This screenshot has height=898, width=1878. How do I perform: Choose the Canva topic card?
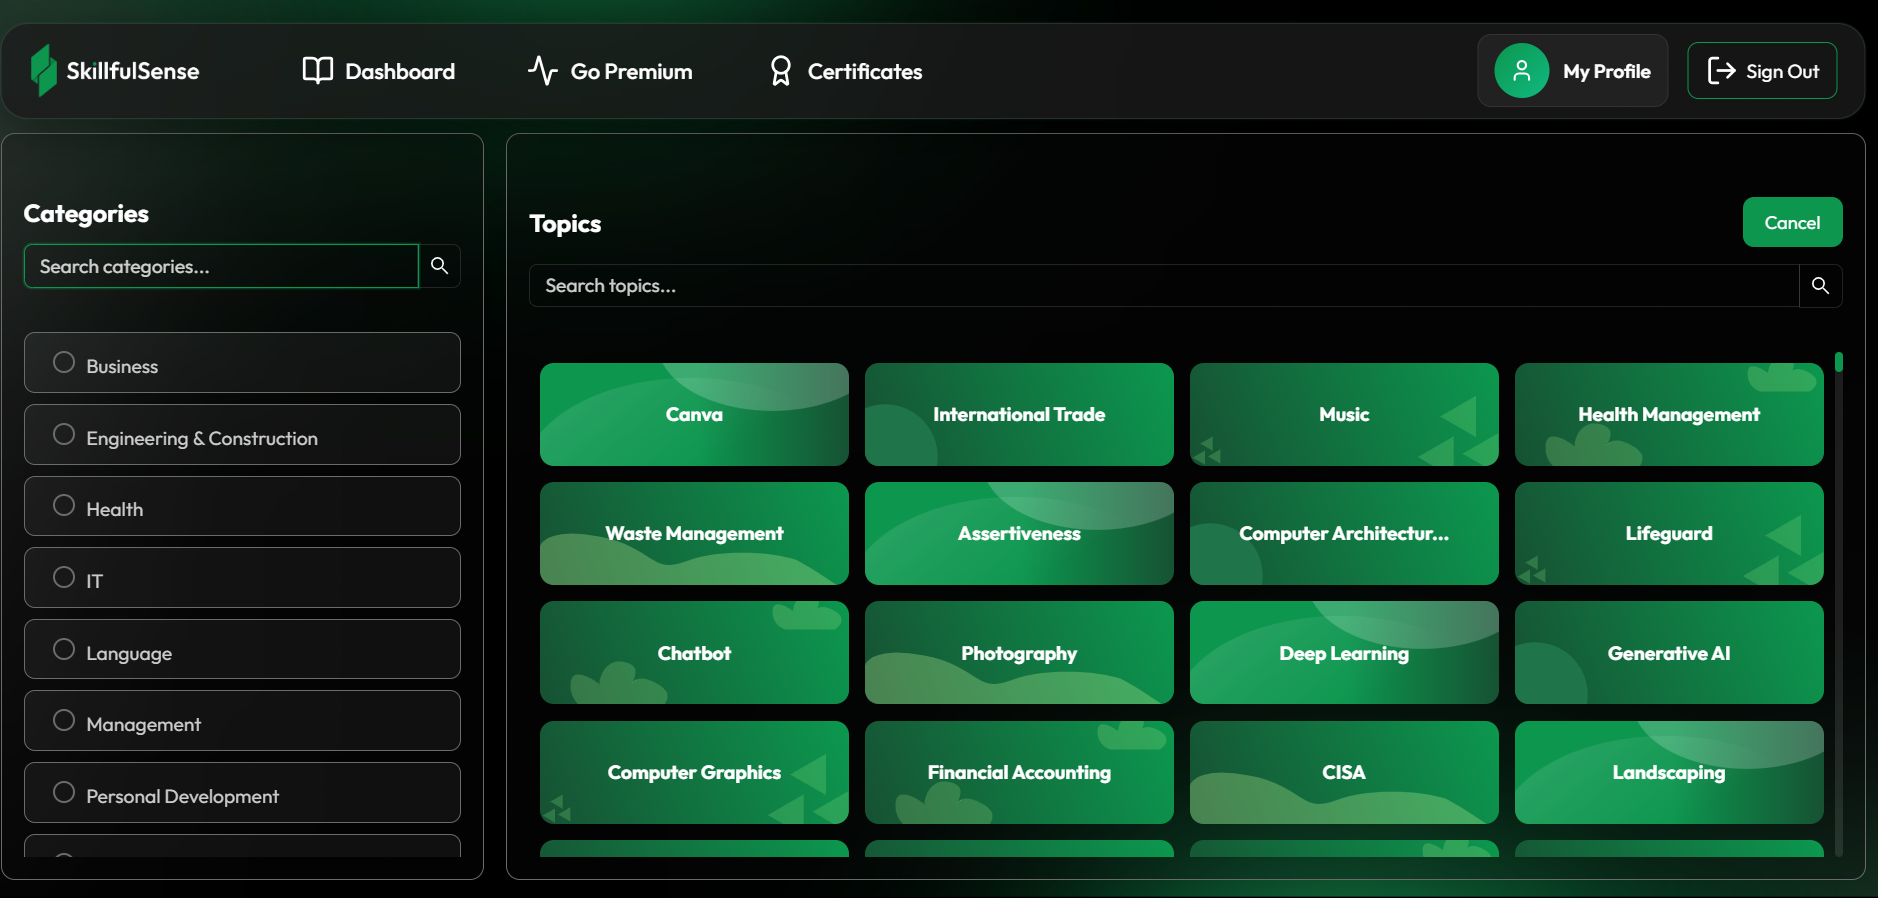(694, 414)
